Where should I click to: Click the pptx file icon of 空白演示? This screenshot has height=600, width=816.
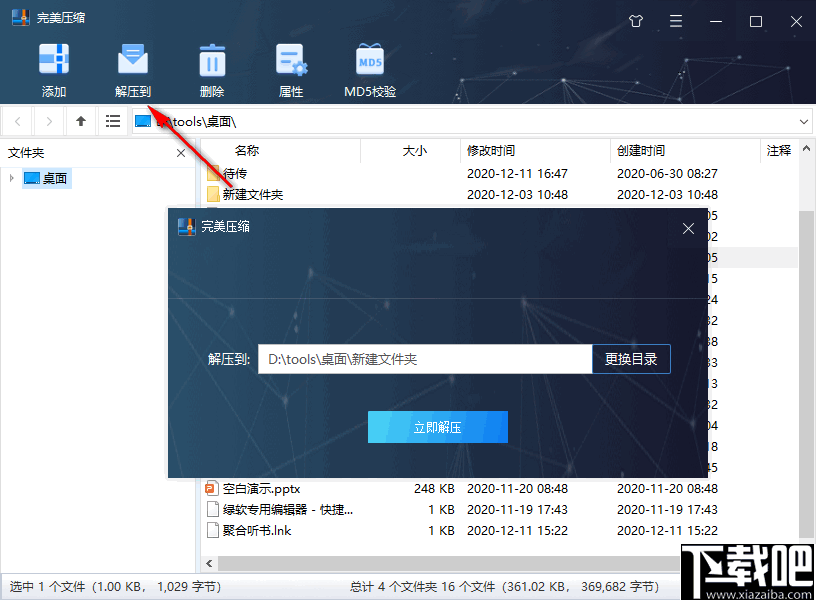pos(211,489)
